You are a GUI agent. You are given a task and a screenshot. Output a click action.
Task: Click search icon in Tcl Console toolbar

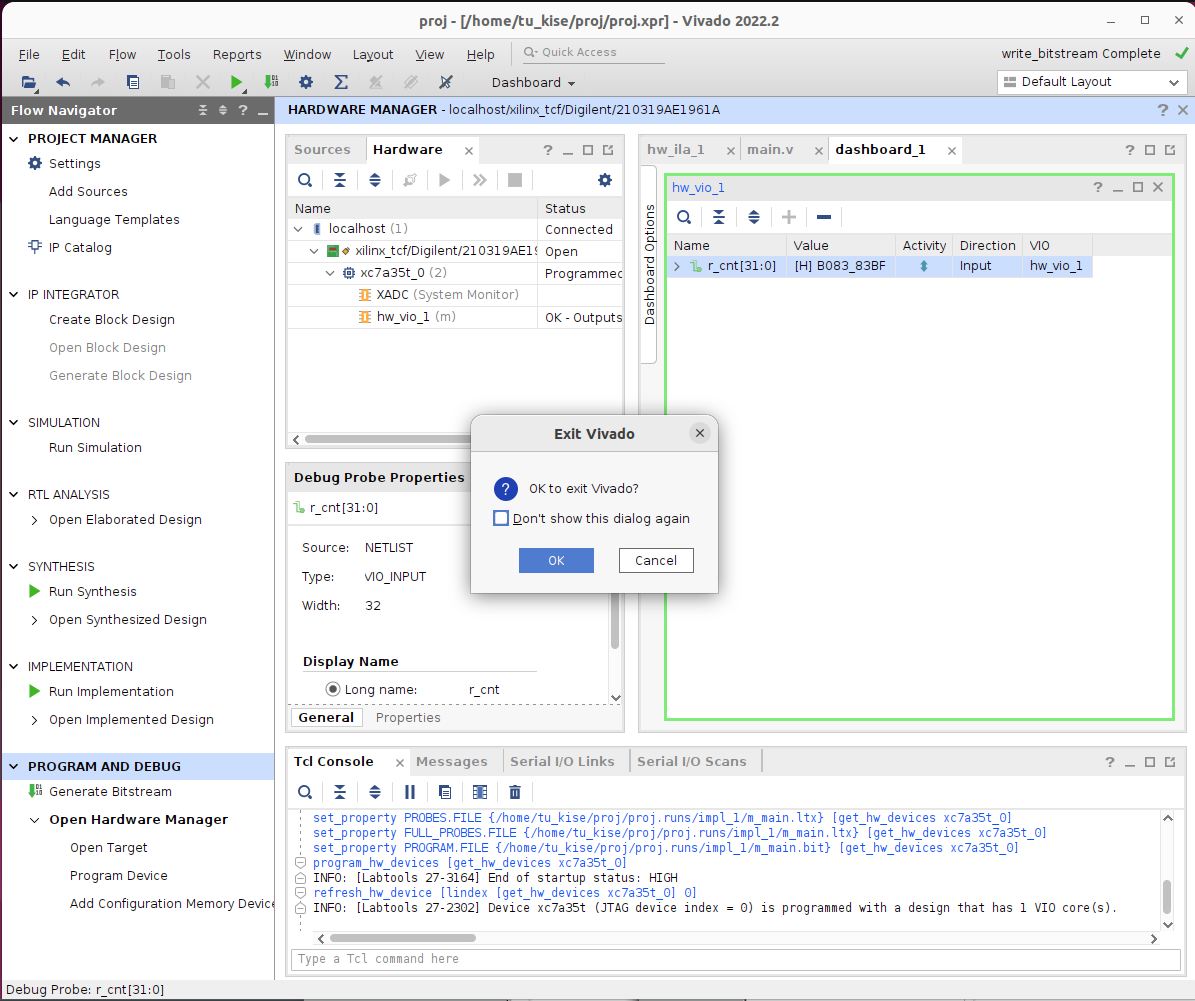(305, 792)
